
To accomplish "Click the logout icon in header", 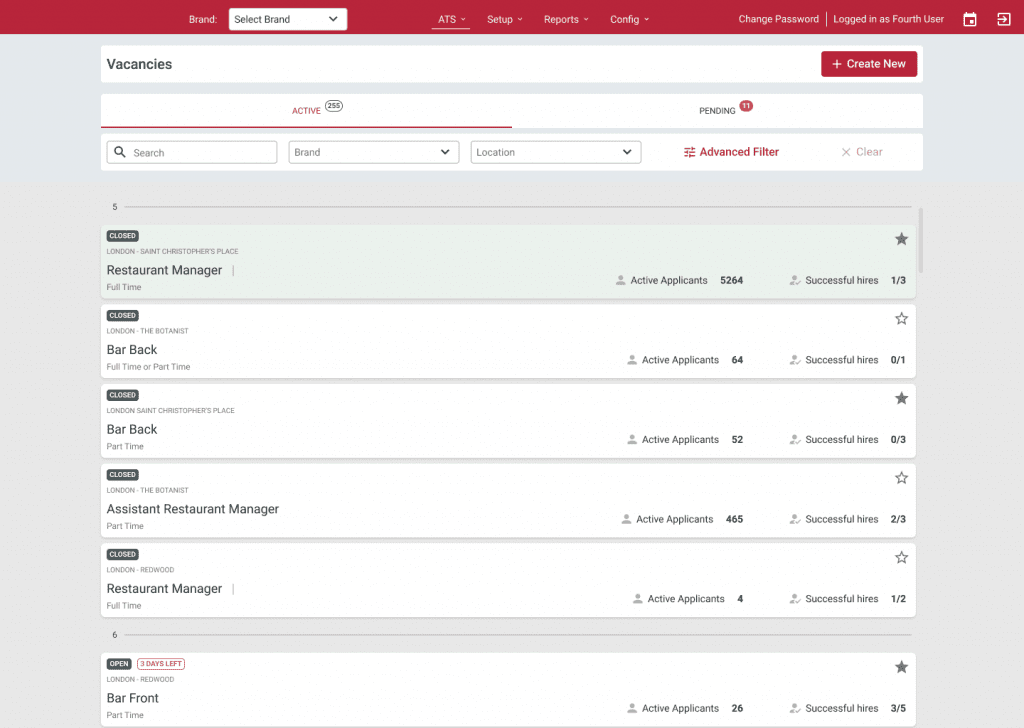I will [x=1003, y=19].
